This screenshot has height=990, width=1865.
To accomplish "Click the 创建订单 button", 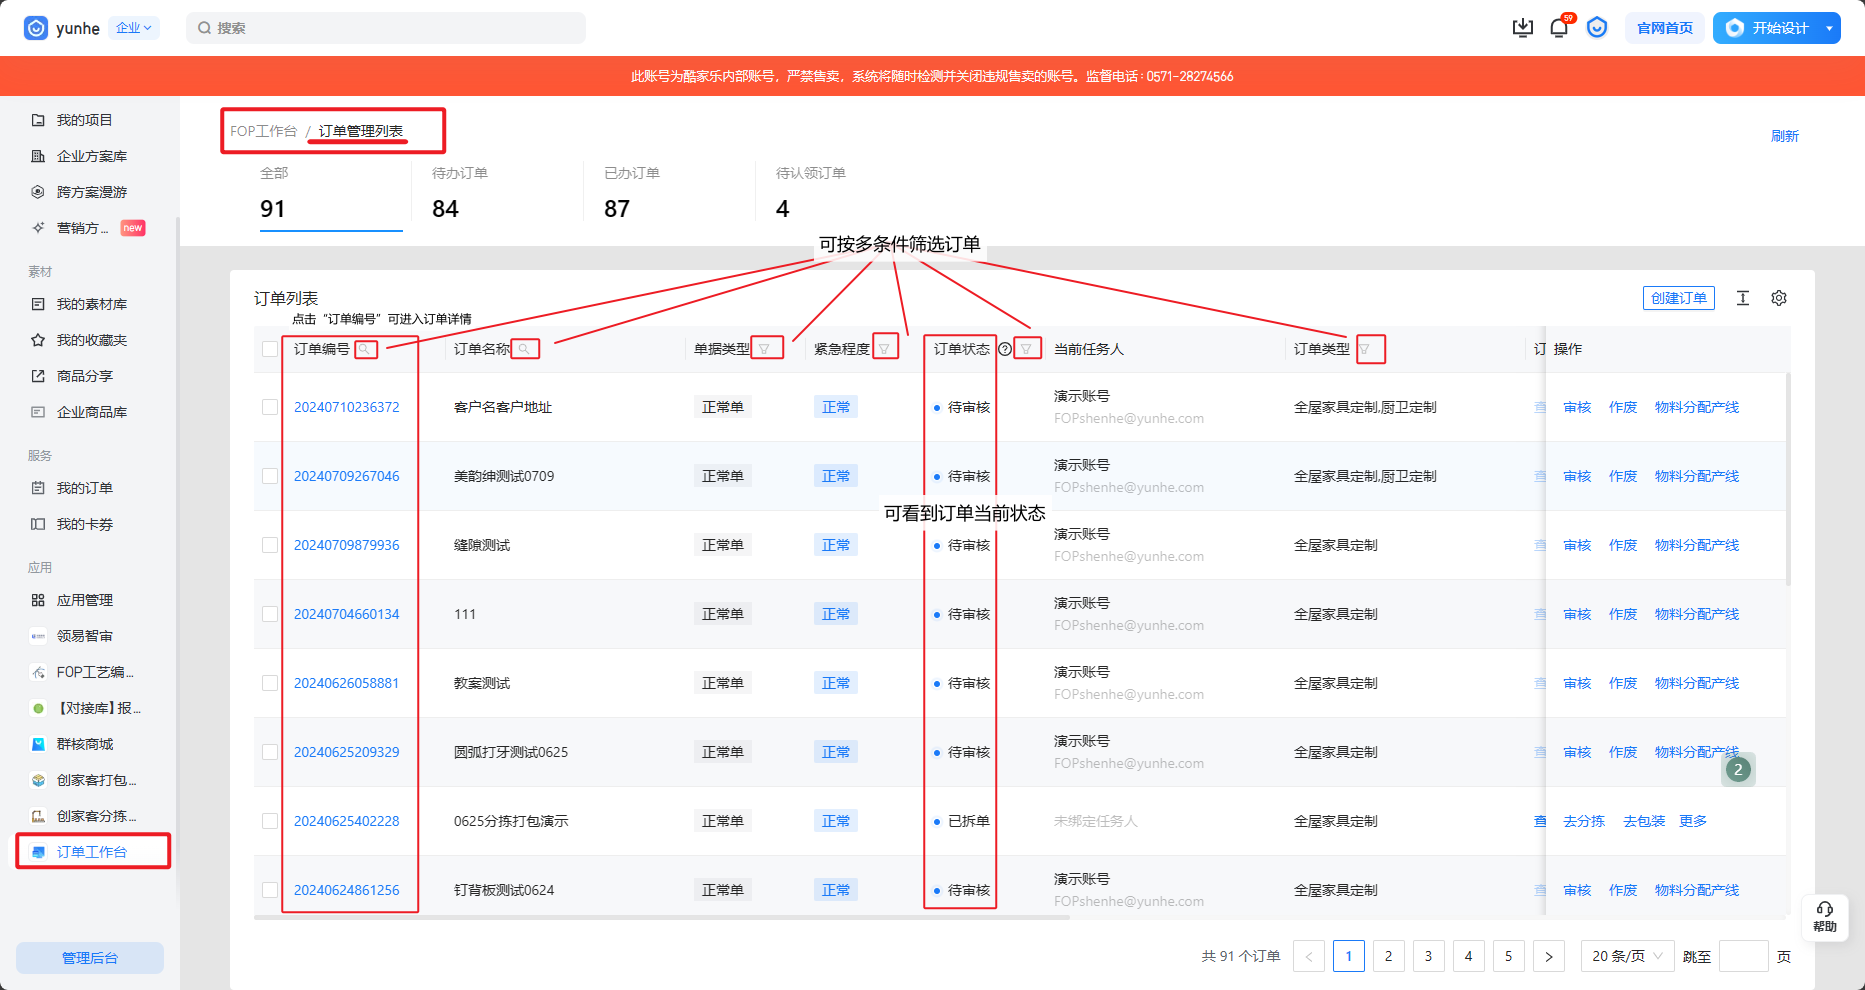I will coord(1678,298).
